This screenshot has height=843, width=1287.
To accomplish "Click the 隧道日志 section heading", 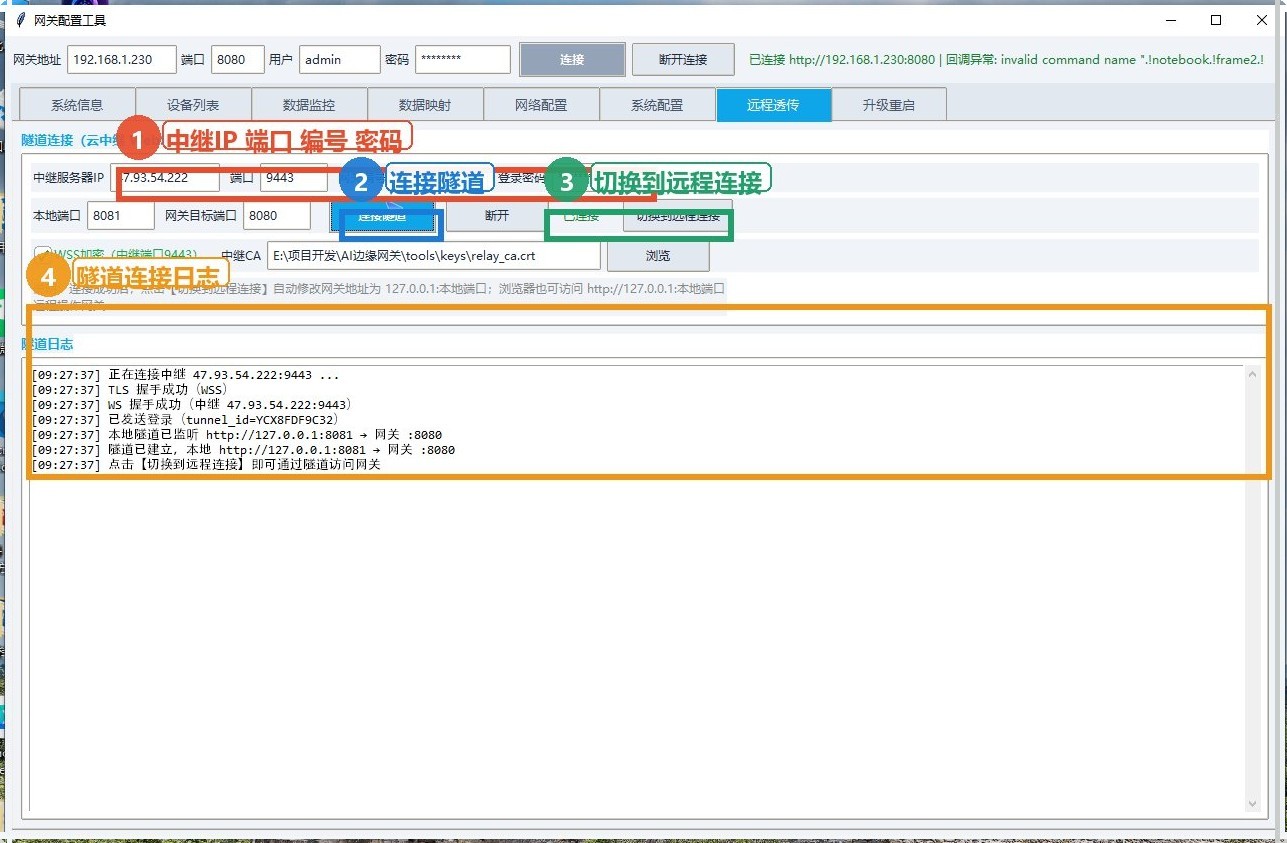I will [x=47, y=344].
